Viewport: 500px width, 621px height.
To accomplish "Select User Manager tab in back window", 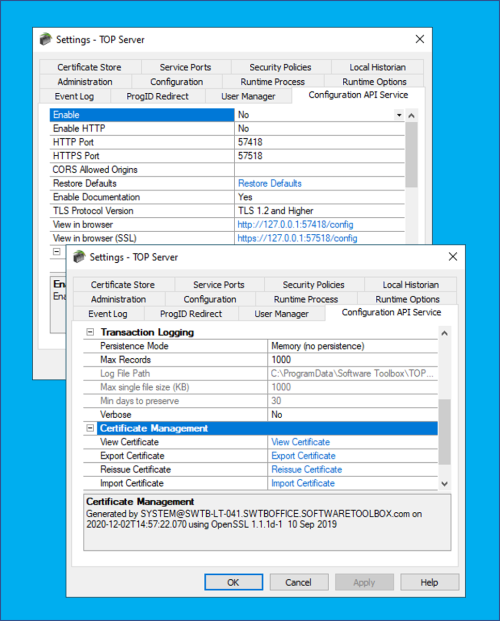I will [248, 96].
